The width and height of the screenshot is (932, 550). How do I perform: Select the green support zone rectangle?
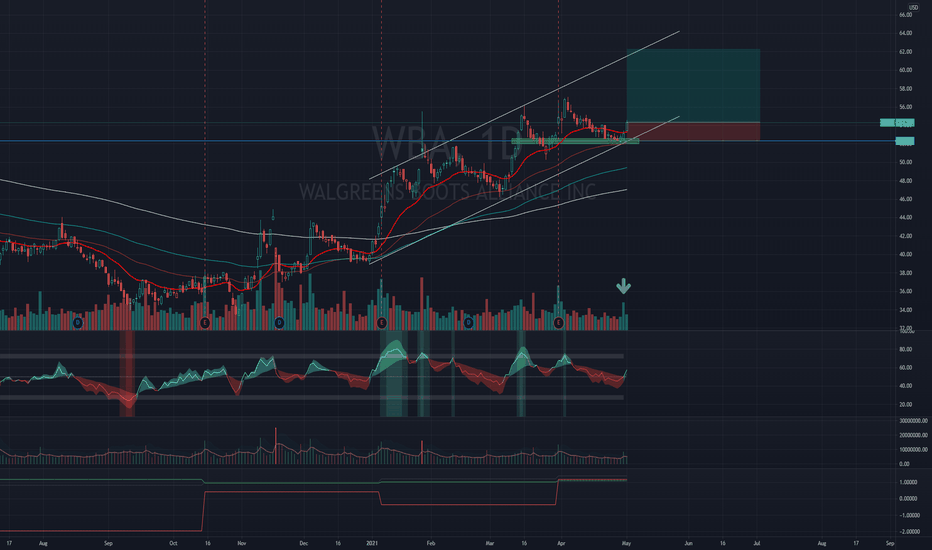pos(575,141)
